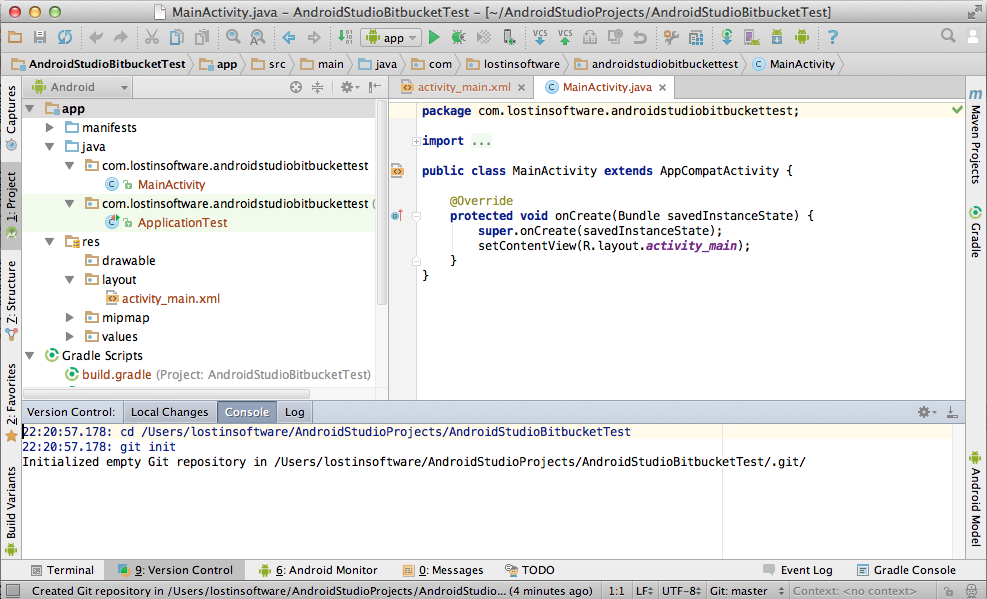Viewport: 987px width, 599px height.
Task: Click the VCS Update Project icon
Action: (540, 37)
